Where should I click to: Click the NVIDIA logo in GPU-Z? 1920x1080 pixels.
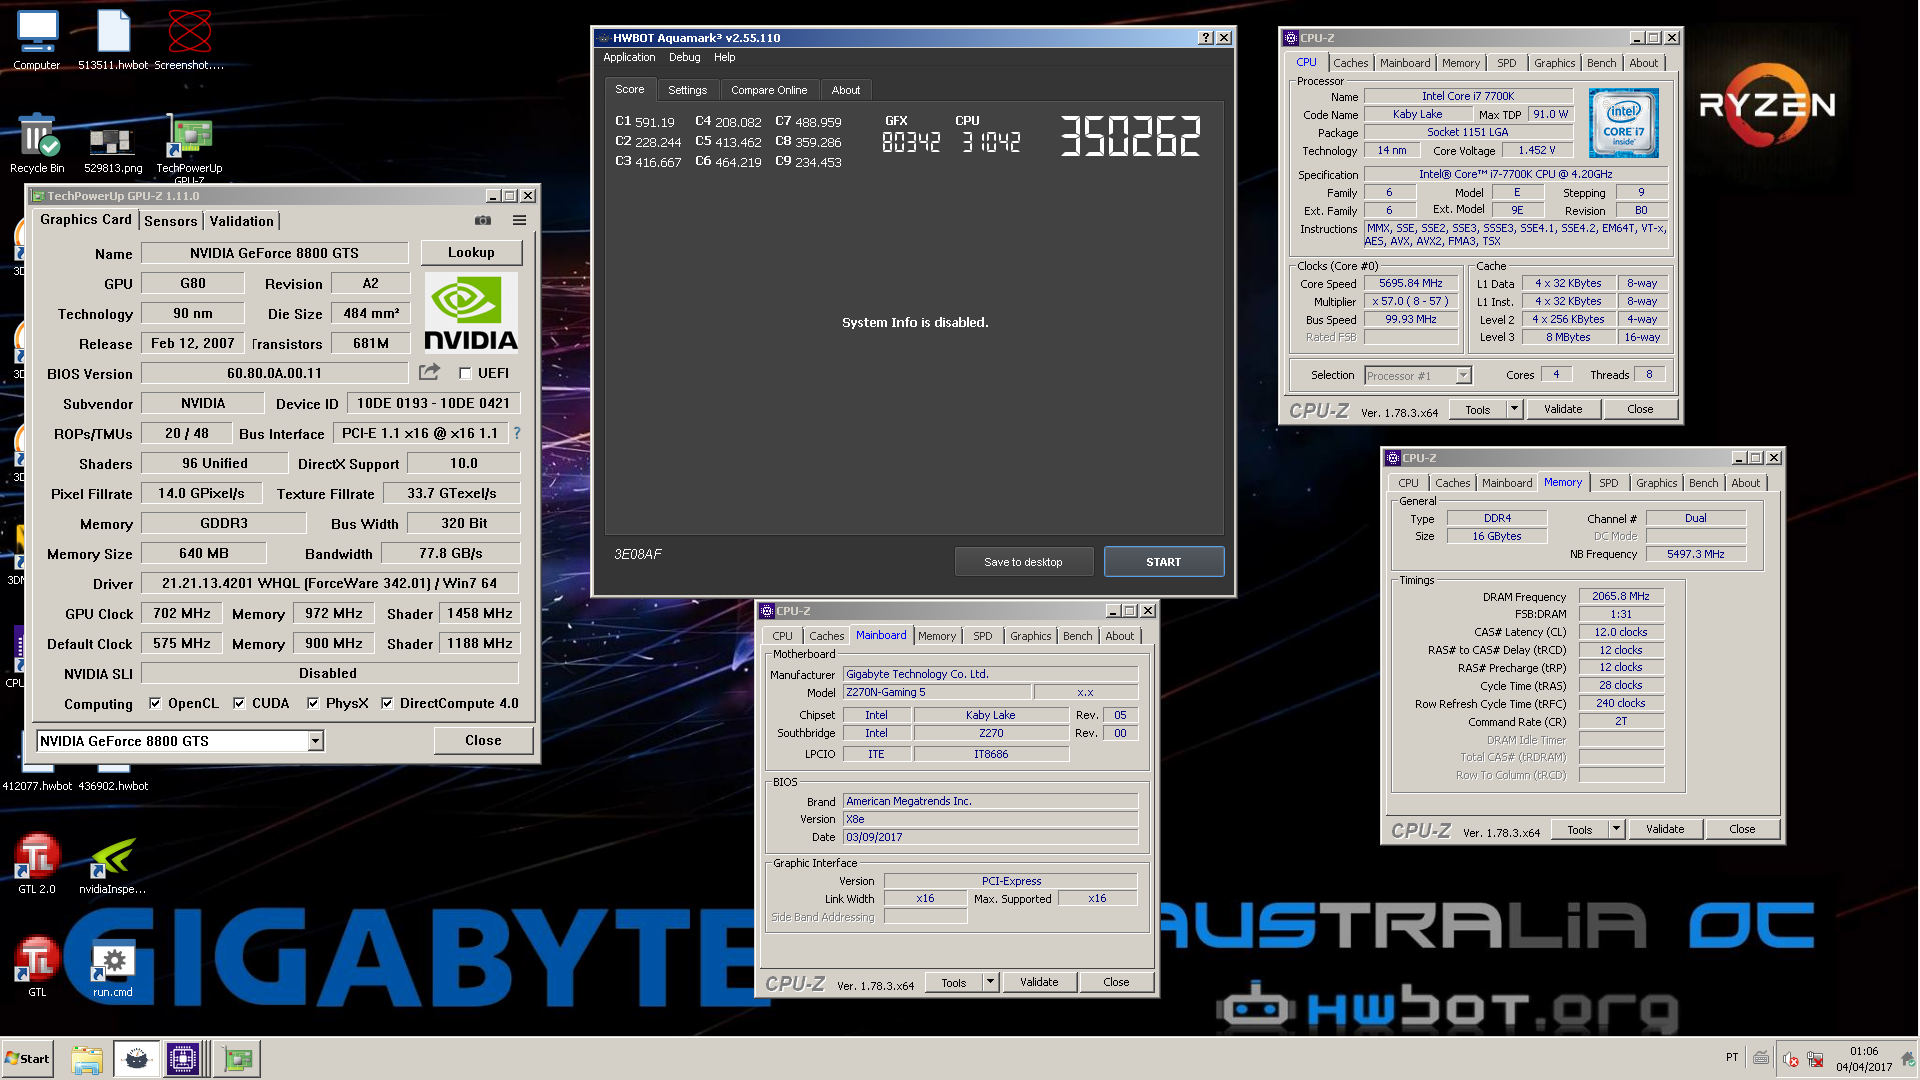[471, 313]
